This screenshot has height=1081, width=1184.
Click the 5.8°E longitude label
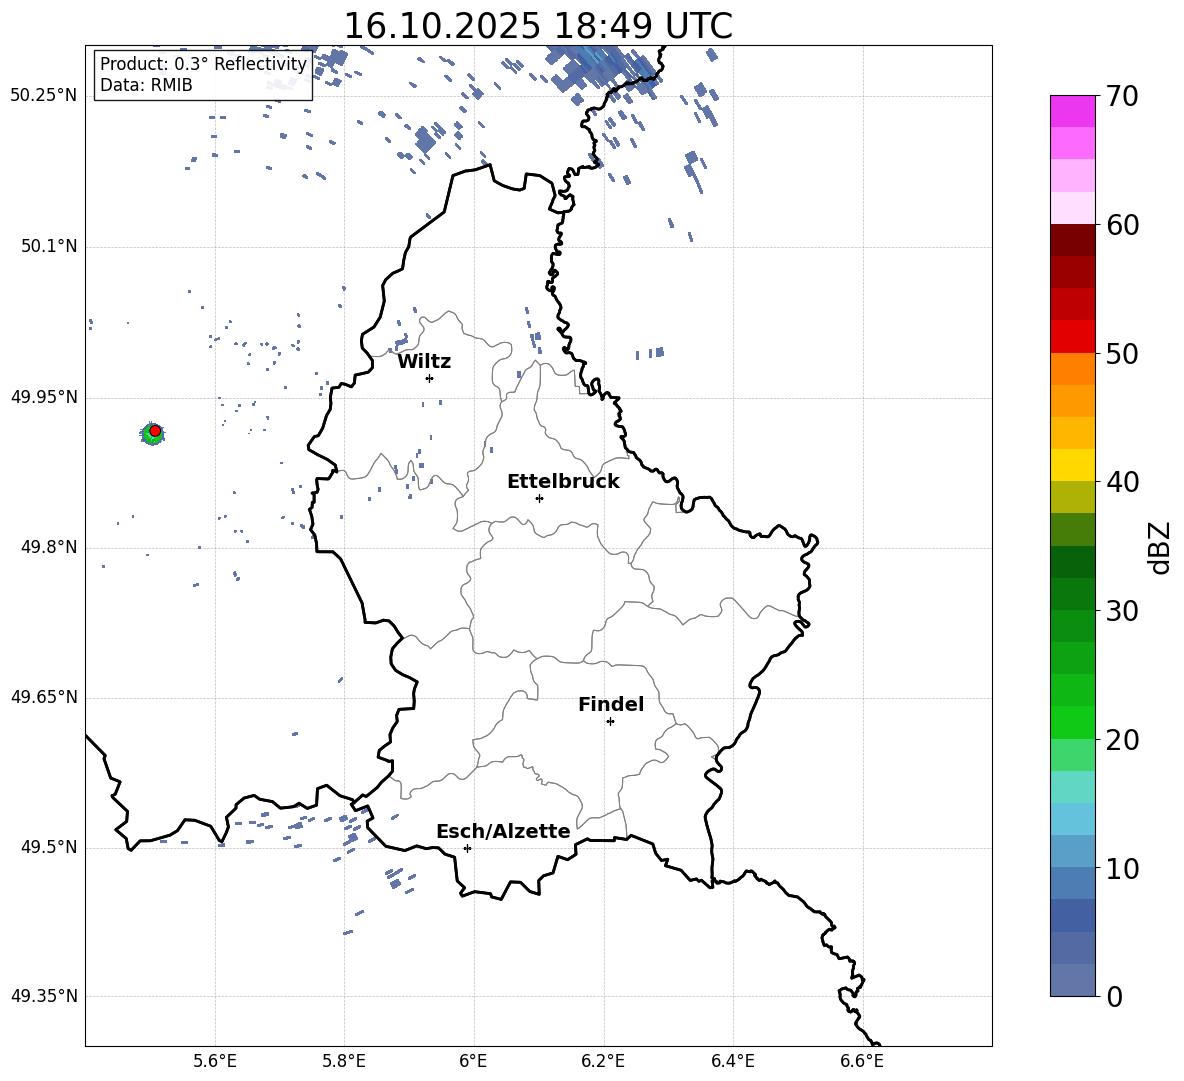pos(344,1061)
